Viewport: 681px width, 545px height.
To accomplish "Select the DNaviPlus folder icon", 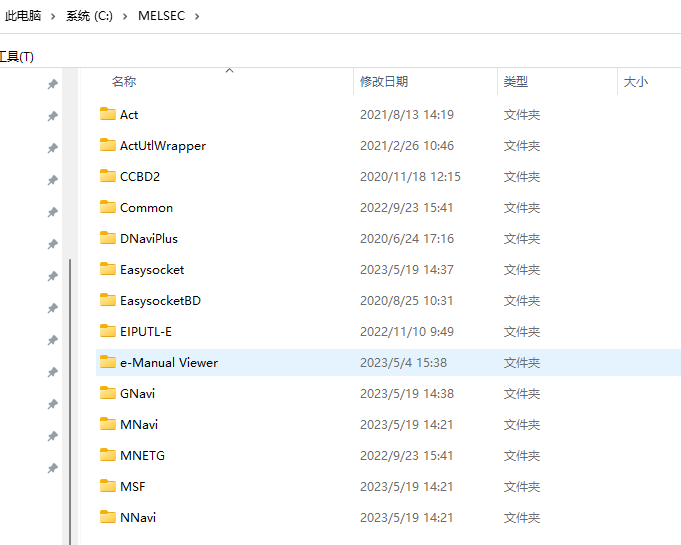I will click(108, 238).
